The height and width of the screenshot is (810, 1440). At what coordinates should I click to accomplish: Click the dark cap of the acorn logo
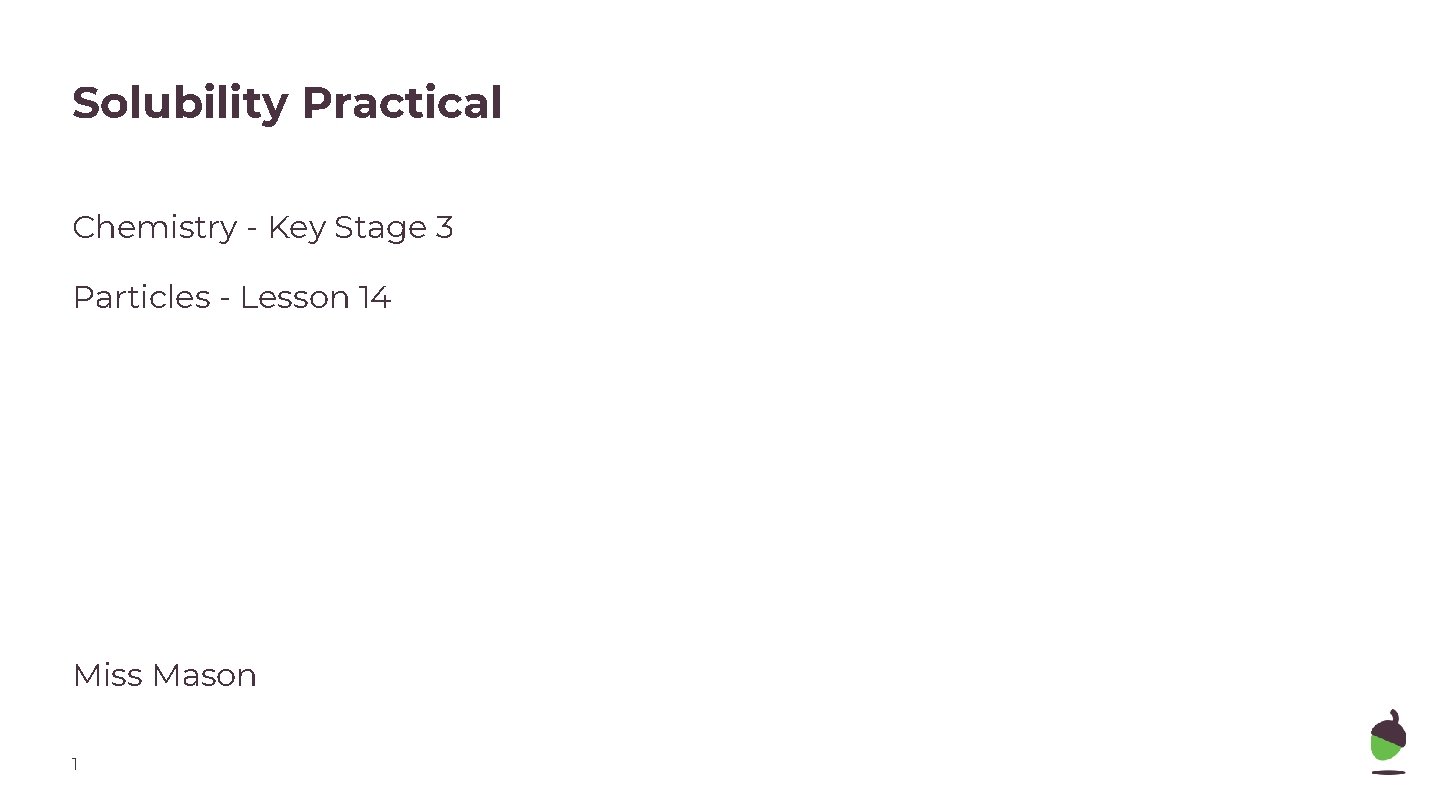pyautogui.click(x=1390, y=727)
